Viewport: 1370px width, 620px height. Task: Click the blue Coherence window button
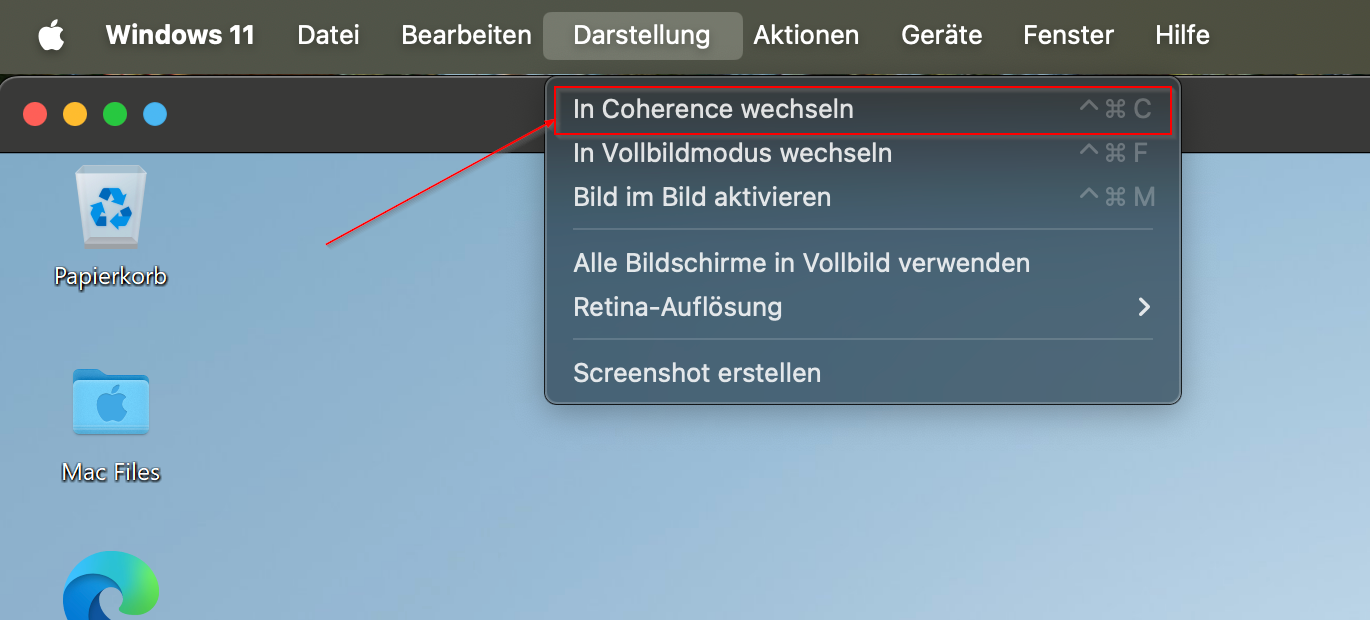(x=155, y=114)
